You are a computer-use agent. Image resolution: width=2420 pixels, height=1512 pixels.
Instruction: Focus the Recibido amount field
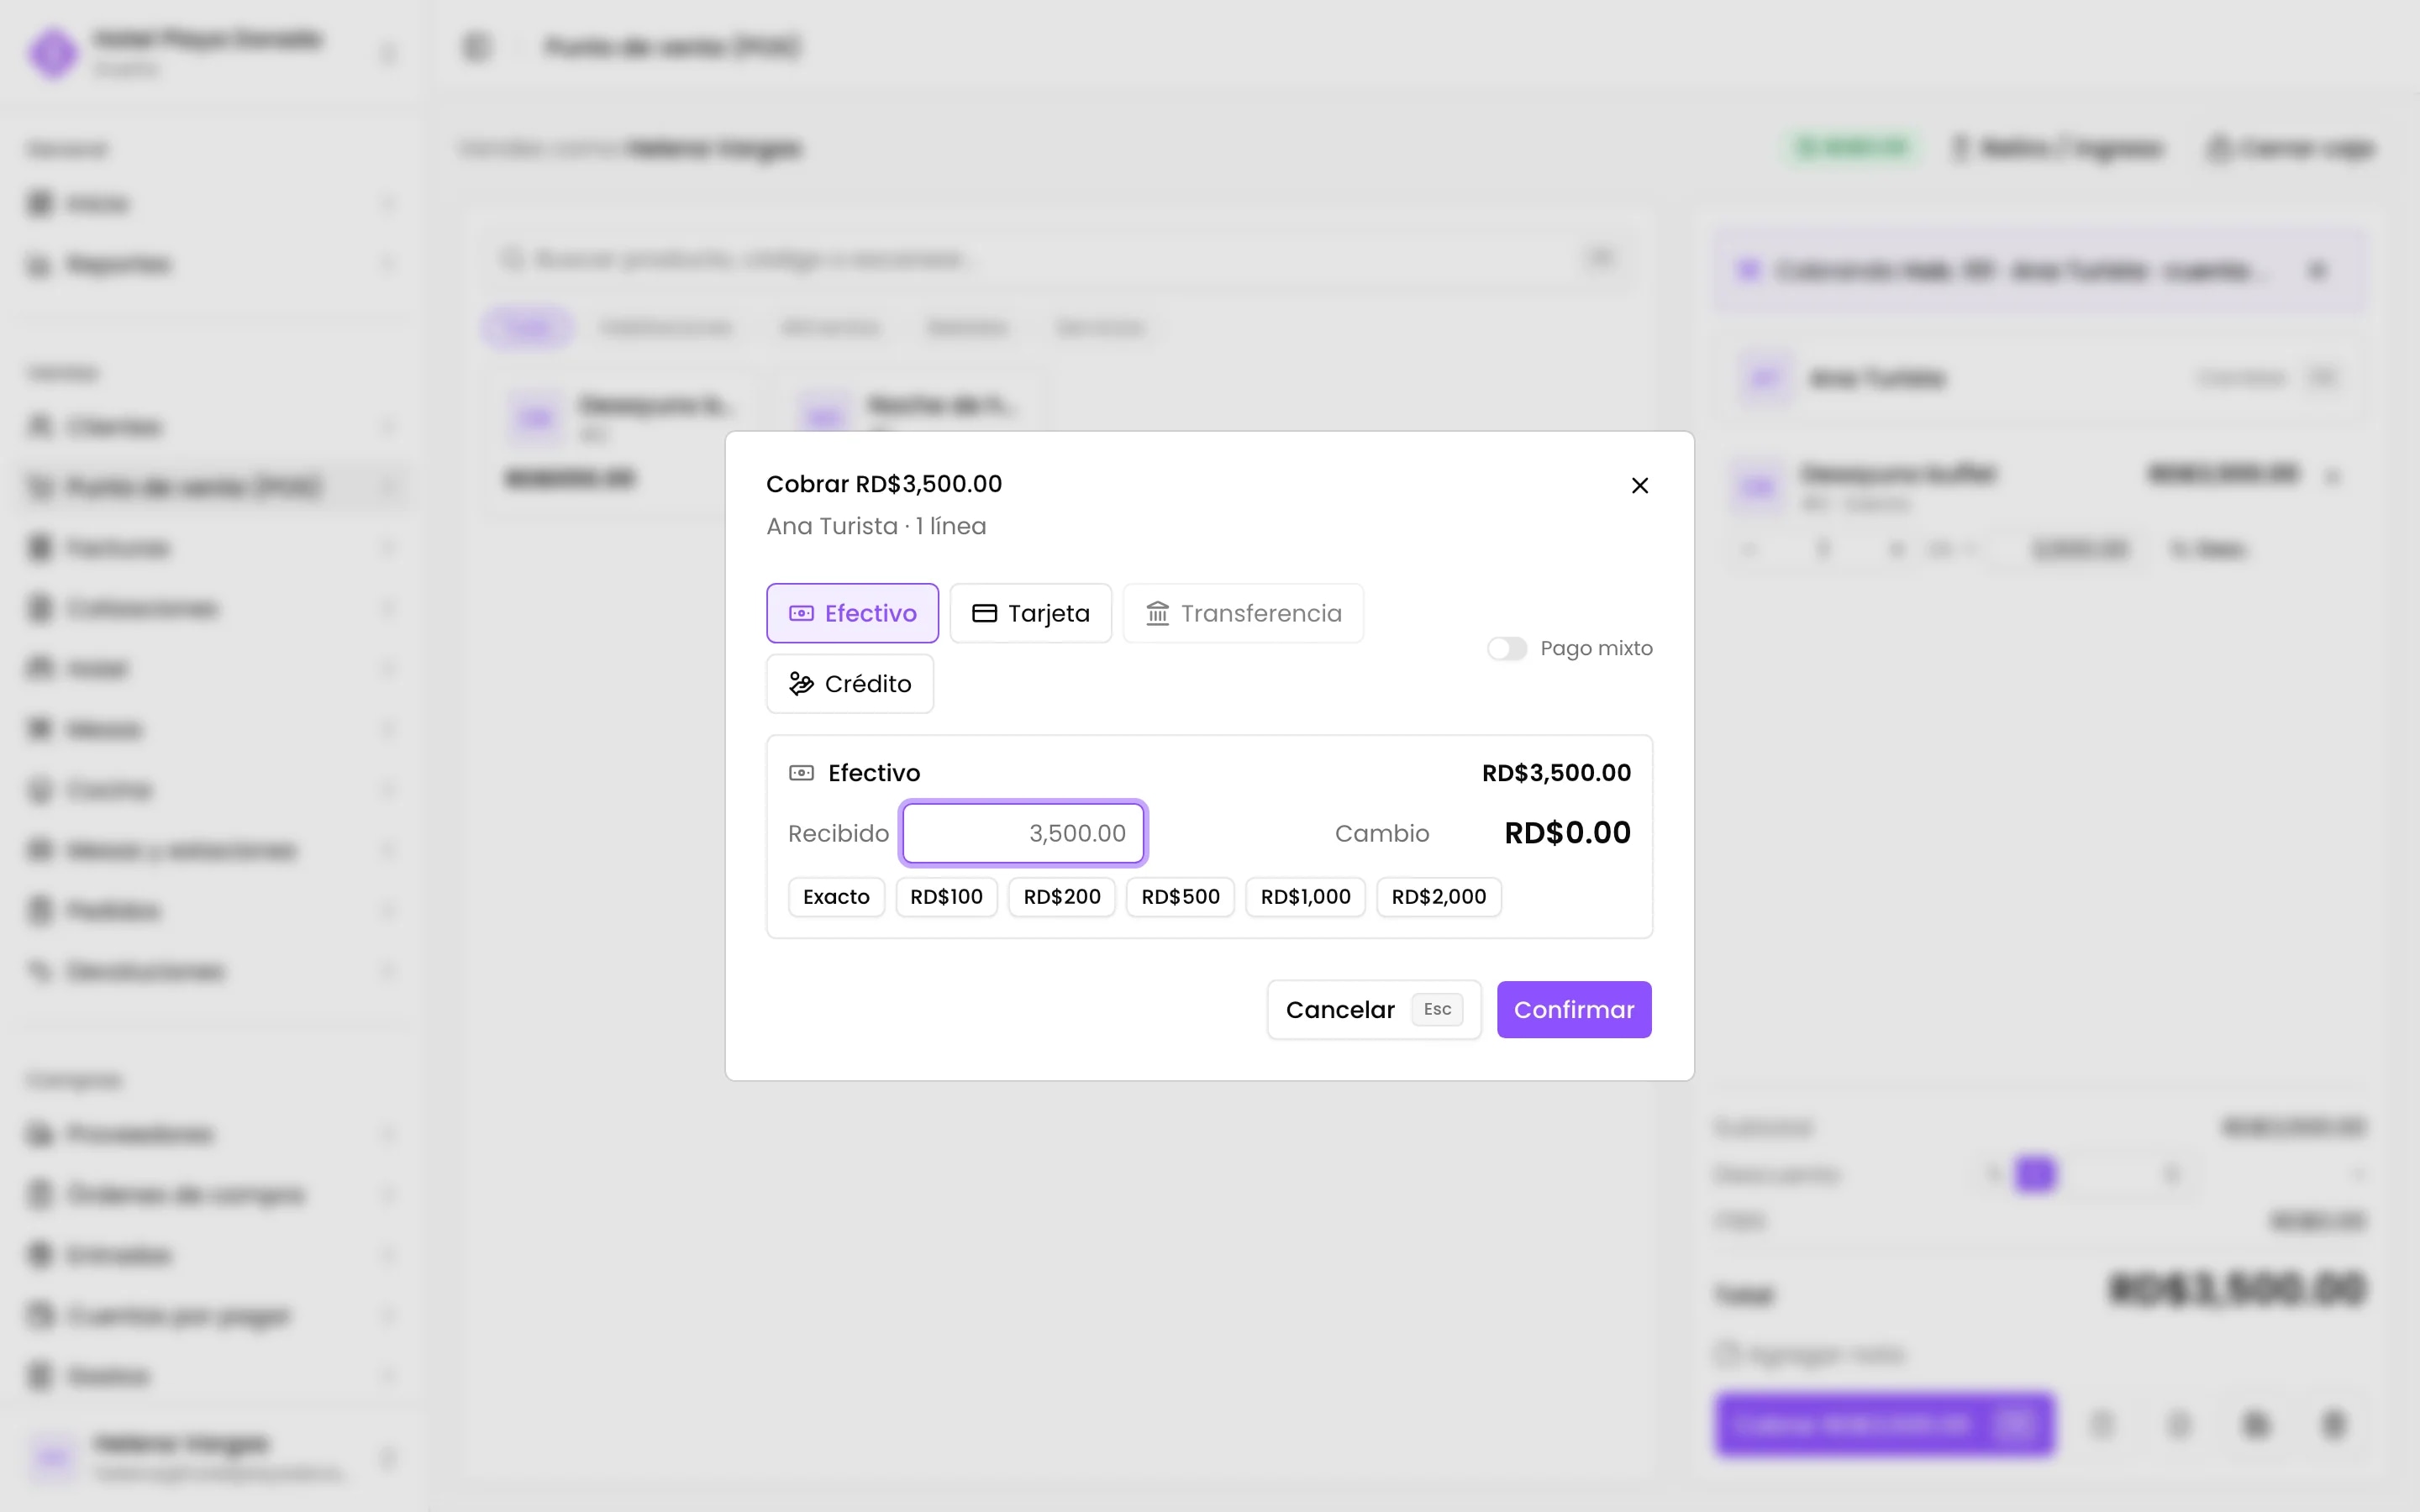(x=1022, y=833)
